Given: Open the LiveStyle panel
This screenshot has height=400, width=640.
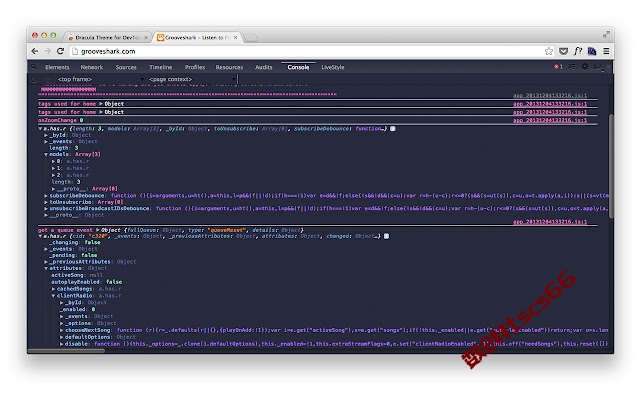Looking at the screenshot, I should coord(333,67).
